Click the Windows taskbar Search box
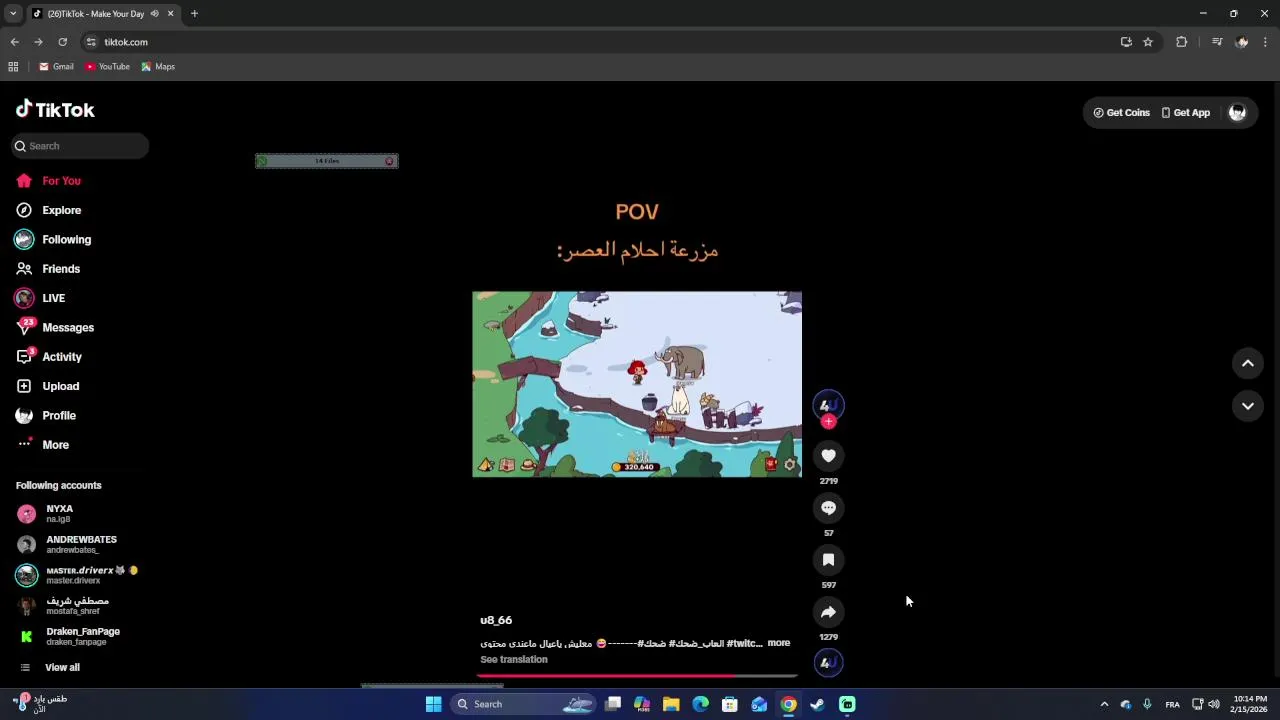 [x=524, y=704]
